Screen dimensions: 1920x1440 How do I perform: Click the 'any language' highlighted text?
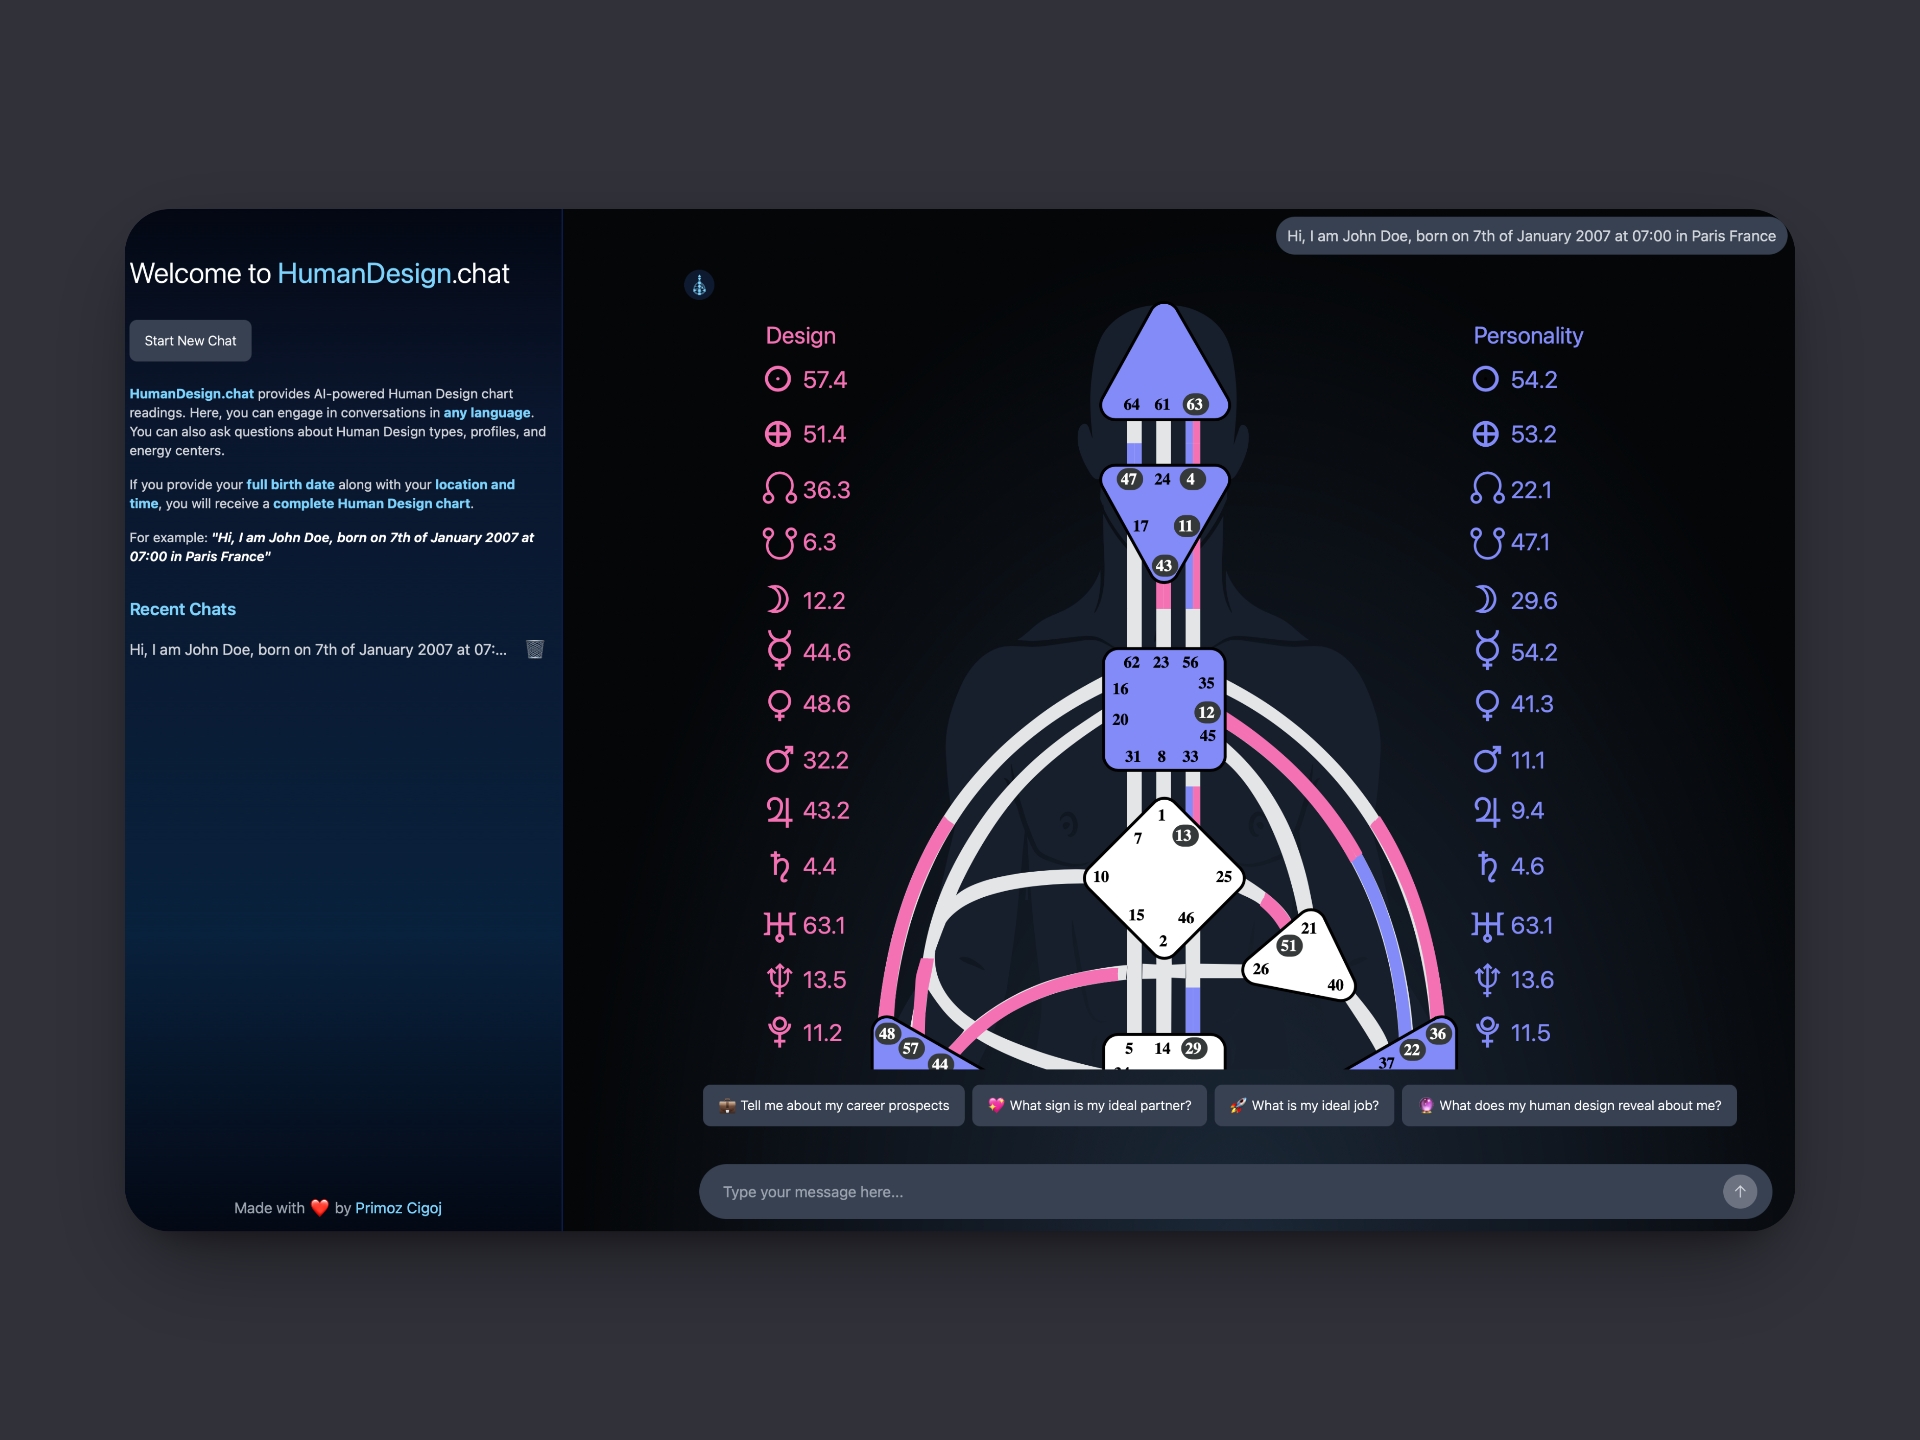click(487, 412)
